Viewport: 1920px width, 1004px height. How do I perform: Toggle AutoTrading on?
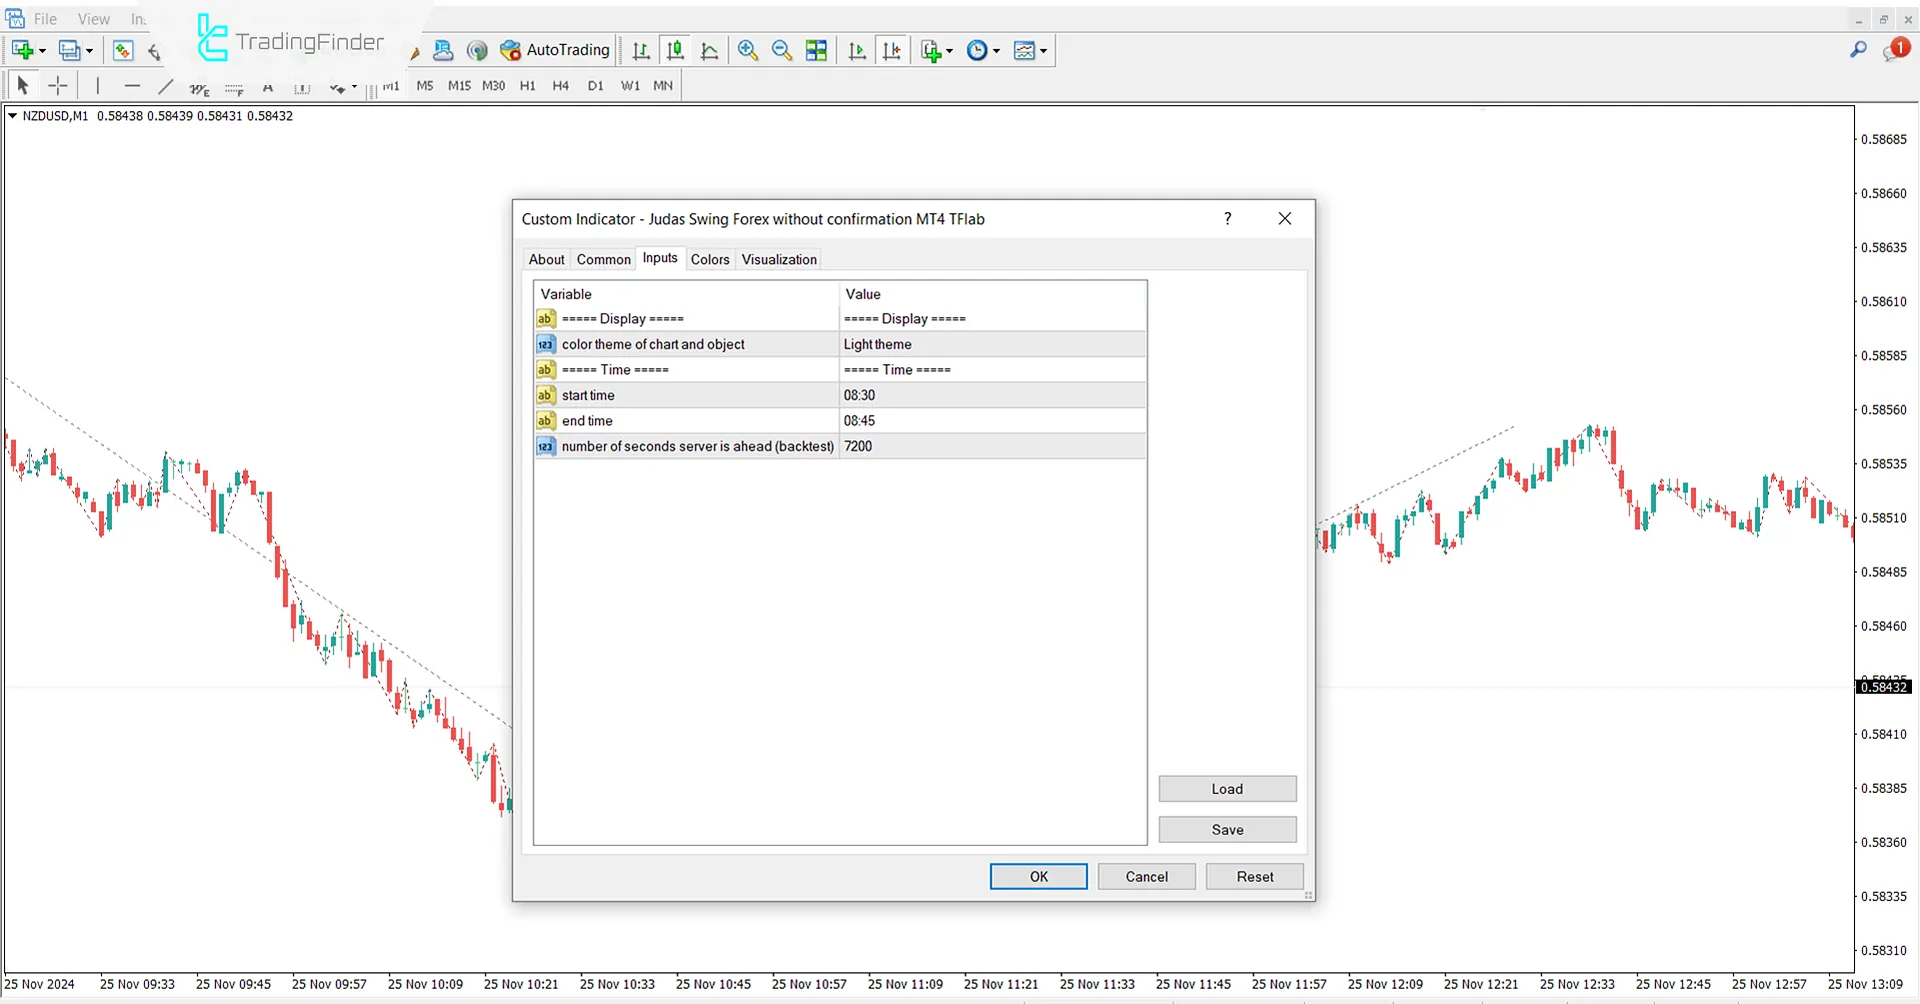[555, 50]
